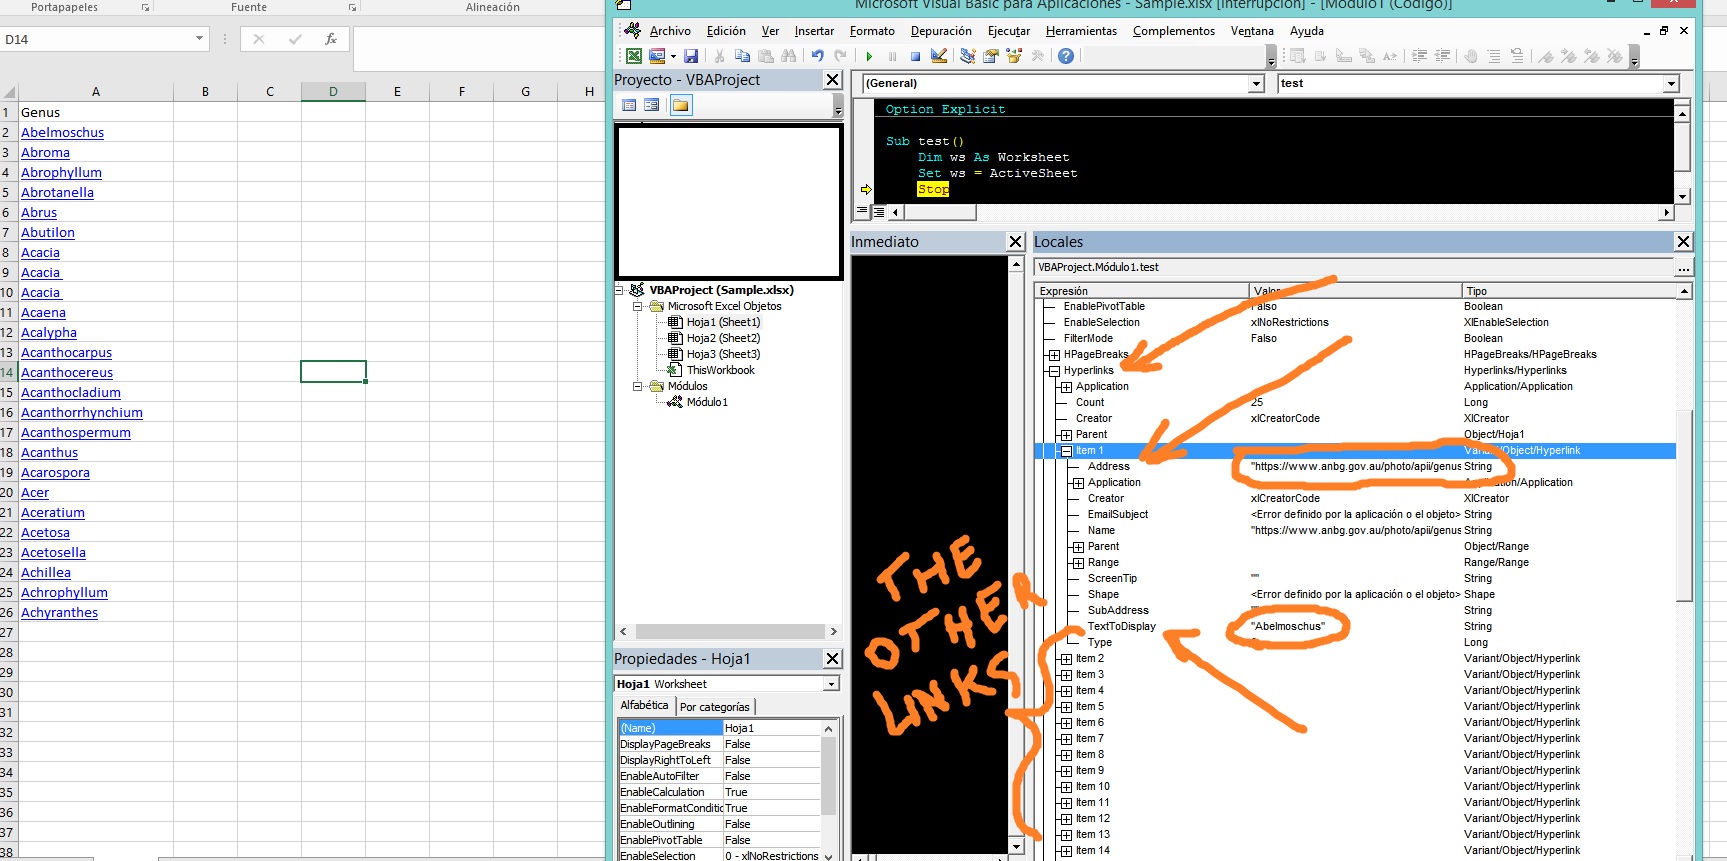
Task: Close the Locales window
Action: [x=1683, y=242]
